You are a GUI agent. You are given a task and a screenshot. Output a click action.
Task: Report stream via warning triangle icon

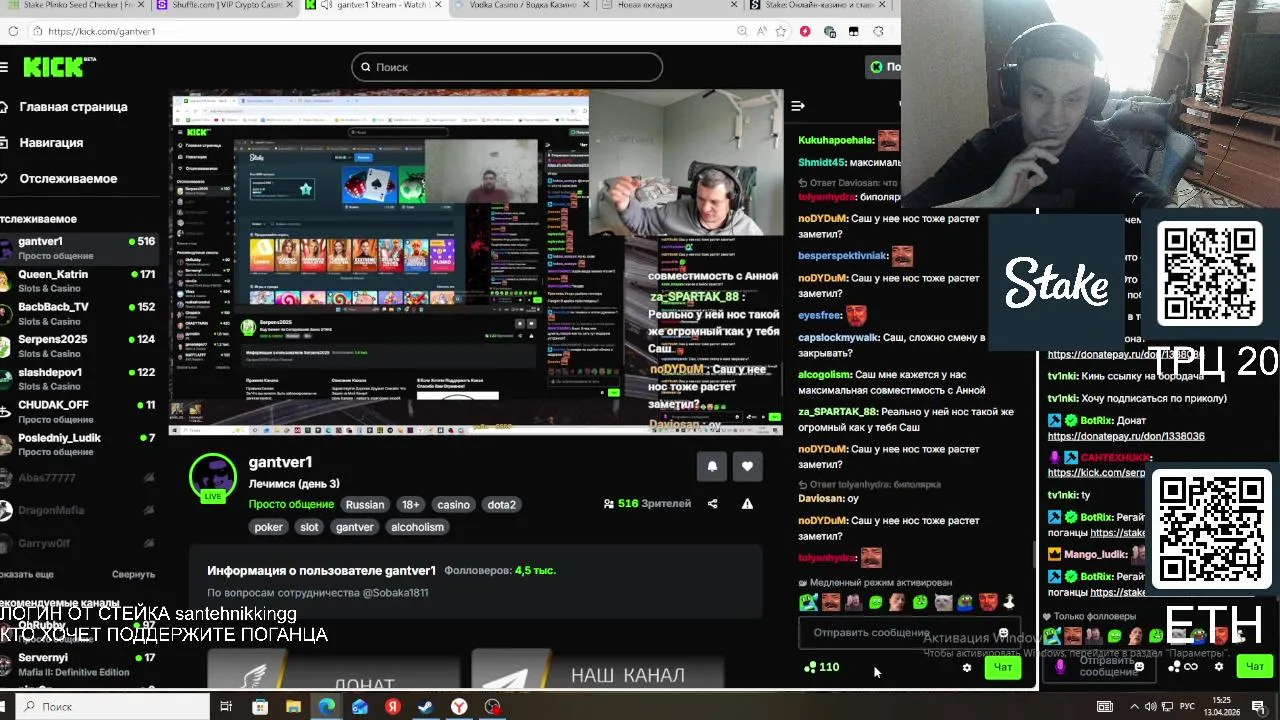point(747,504)
